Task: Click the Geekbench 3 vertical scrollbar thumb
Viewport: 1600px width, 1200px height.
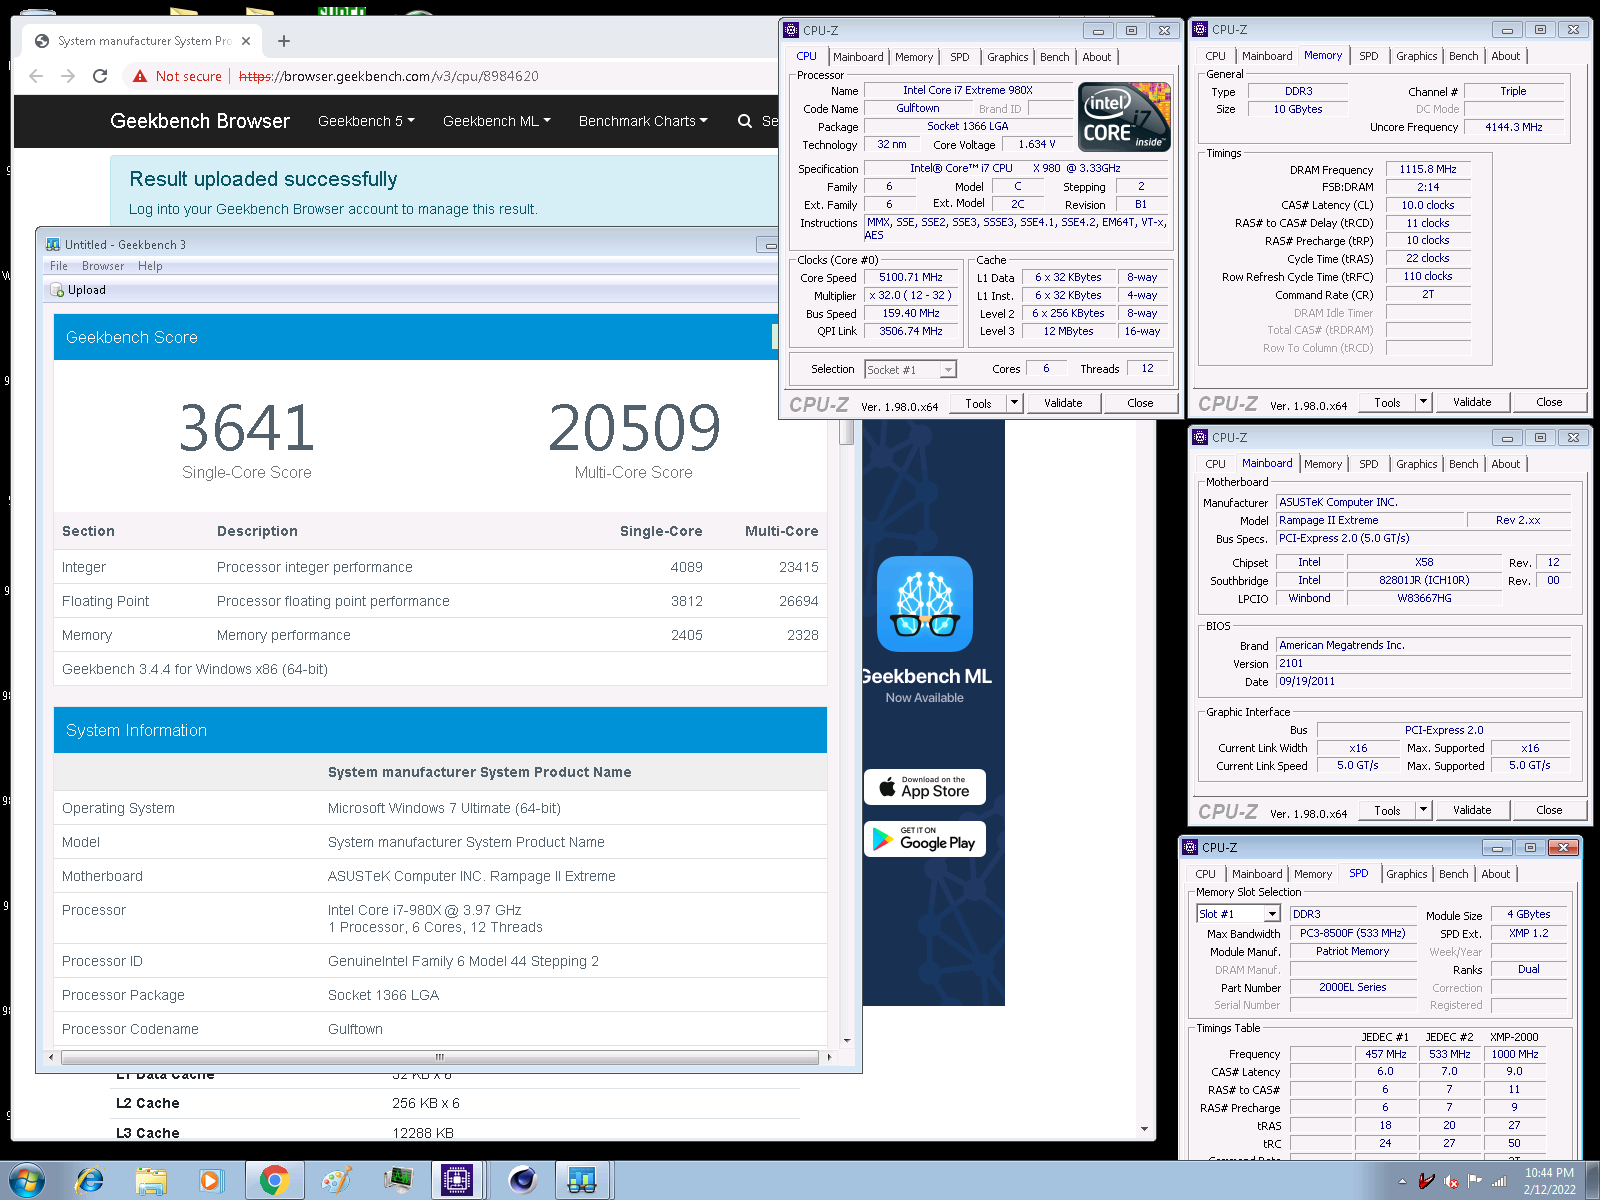Action: [x=847, y=432]
